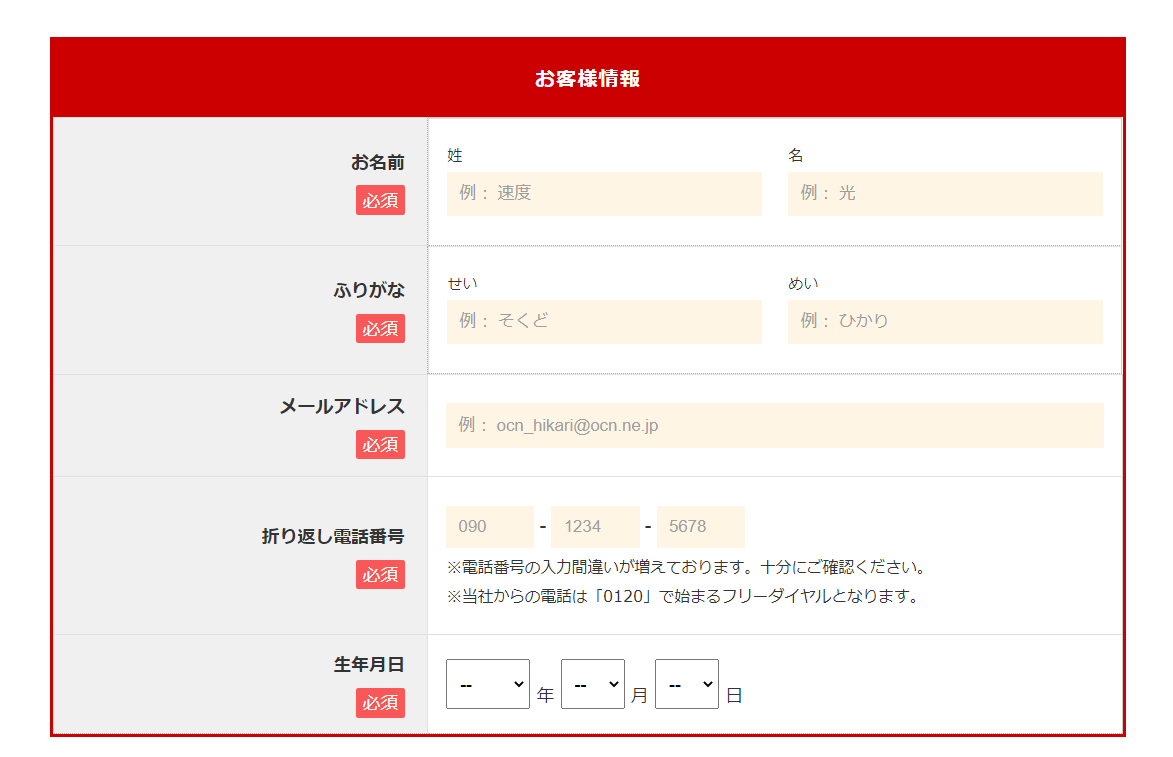Click the 姓 (last name) input field
The image size is (1173, 757).
[604, 194]
